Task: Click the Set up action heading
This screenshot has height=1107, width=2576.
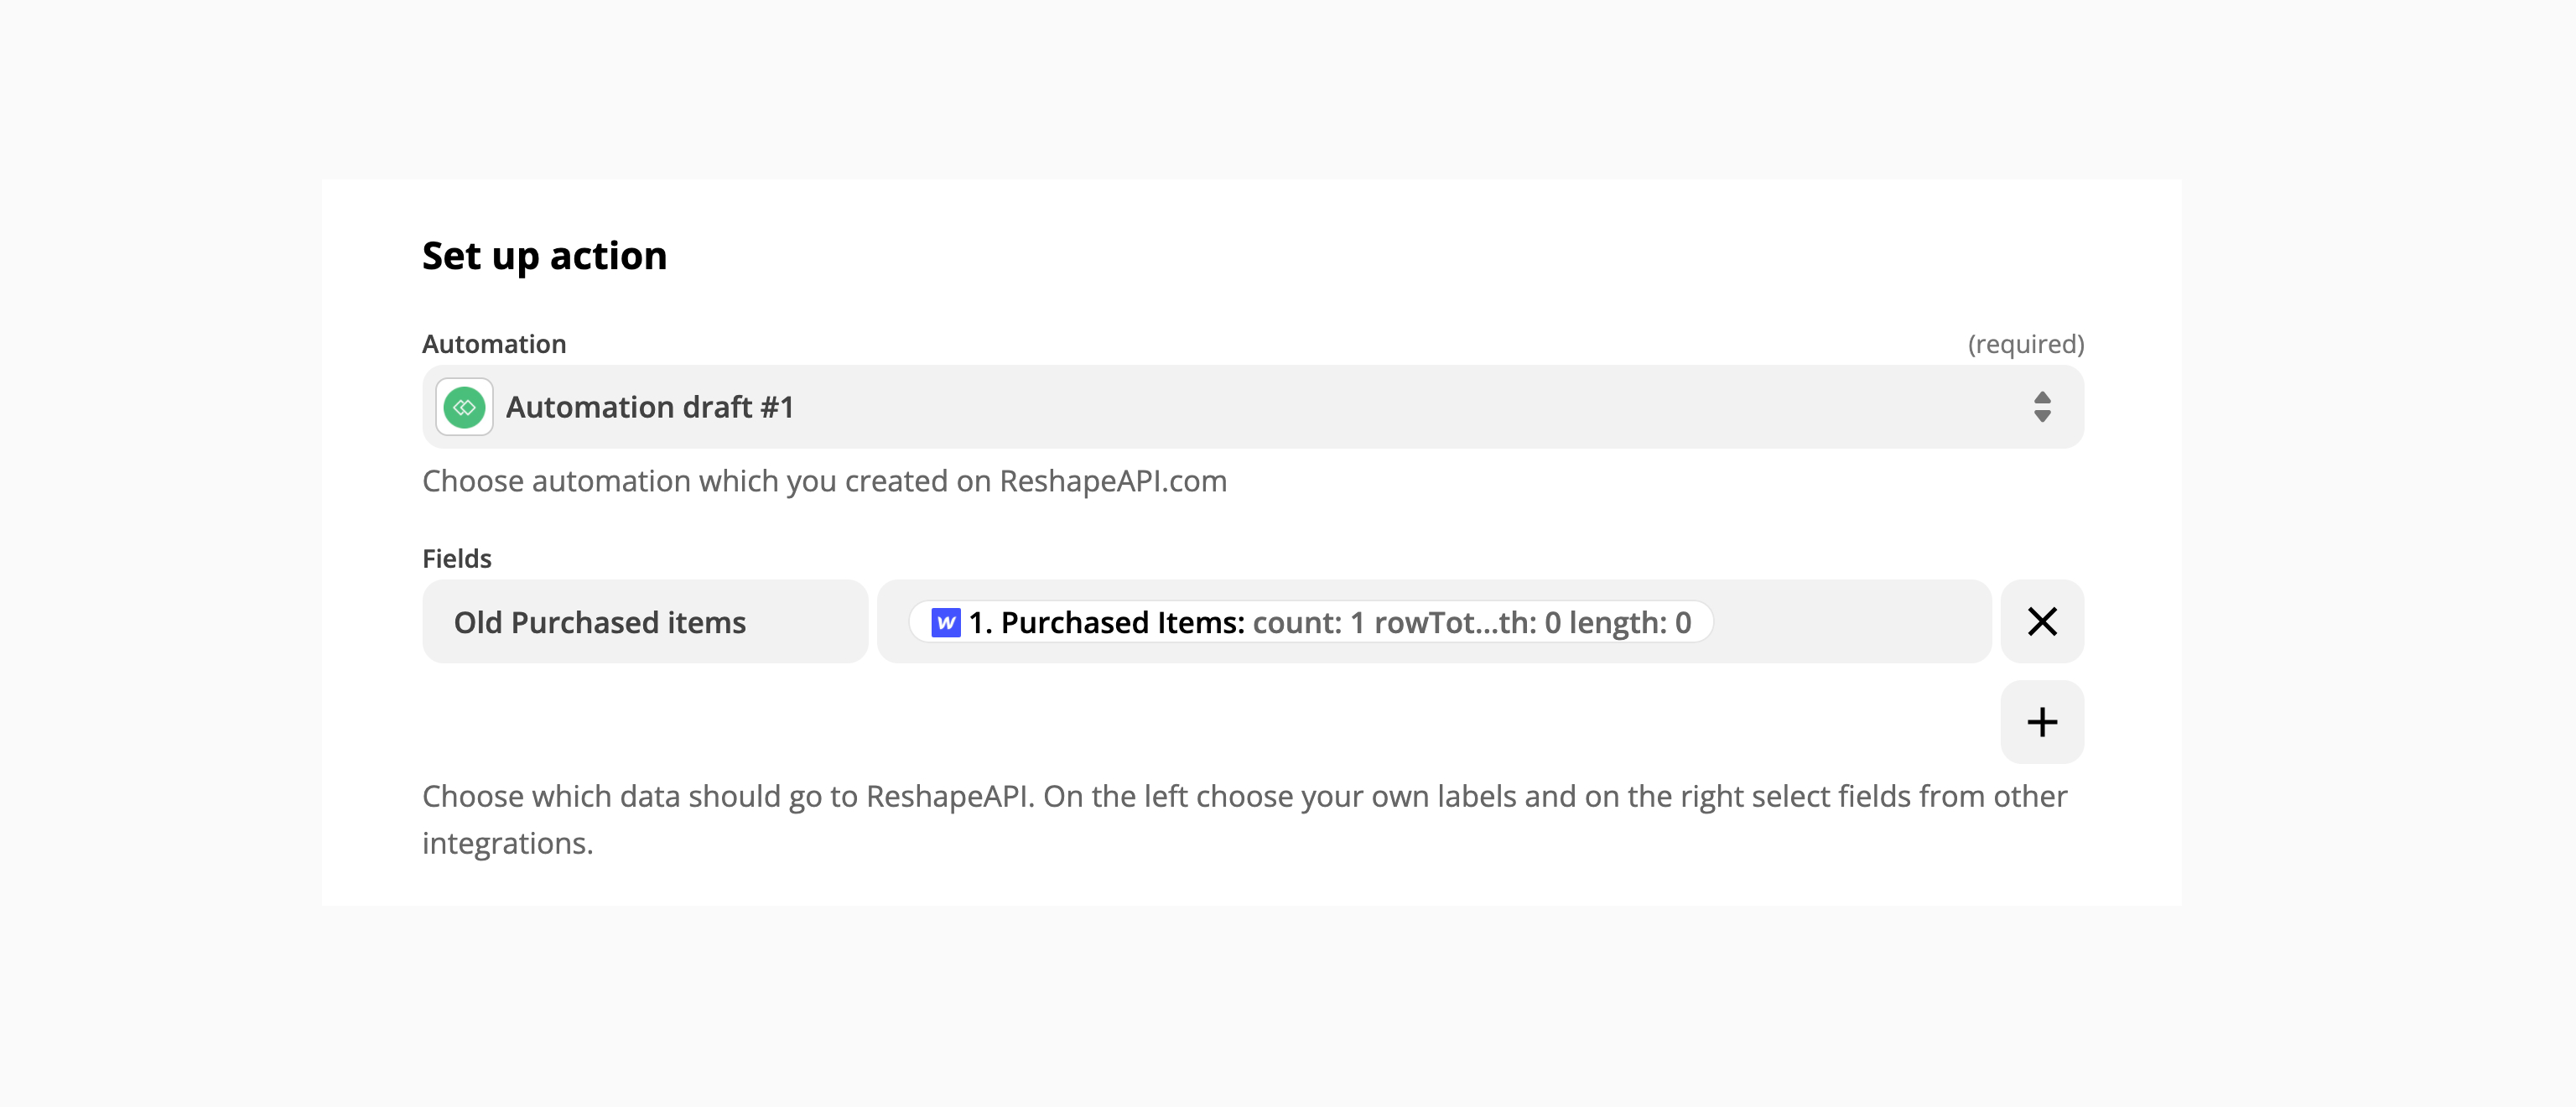Action: (x=544, y=256)
